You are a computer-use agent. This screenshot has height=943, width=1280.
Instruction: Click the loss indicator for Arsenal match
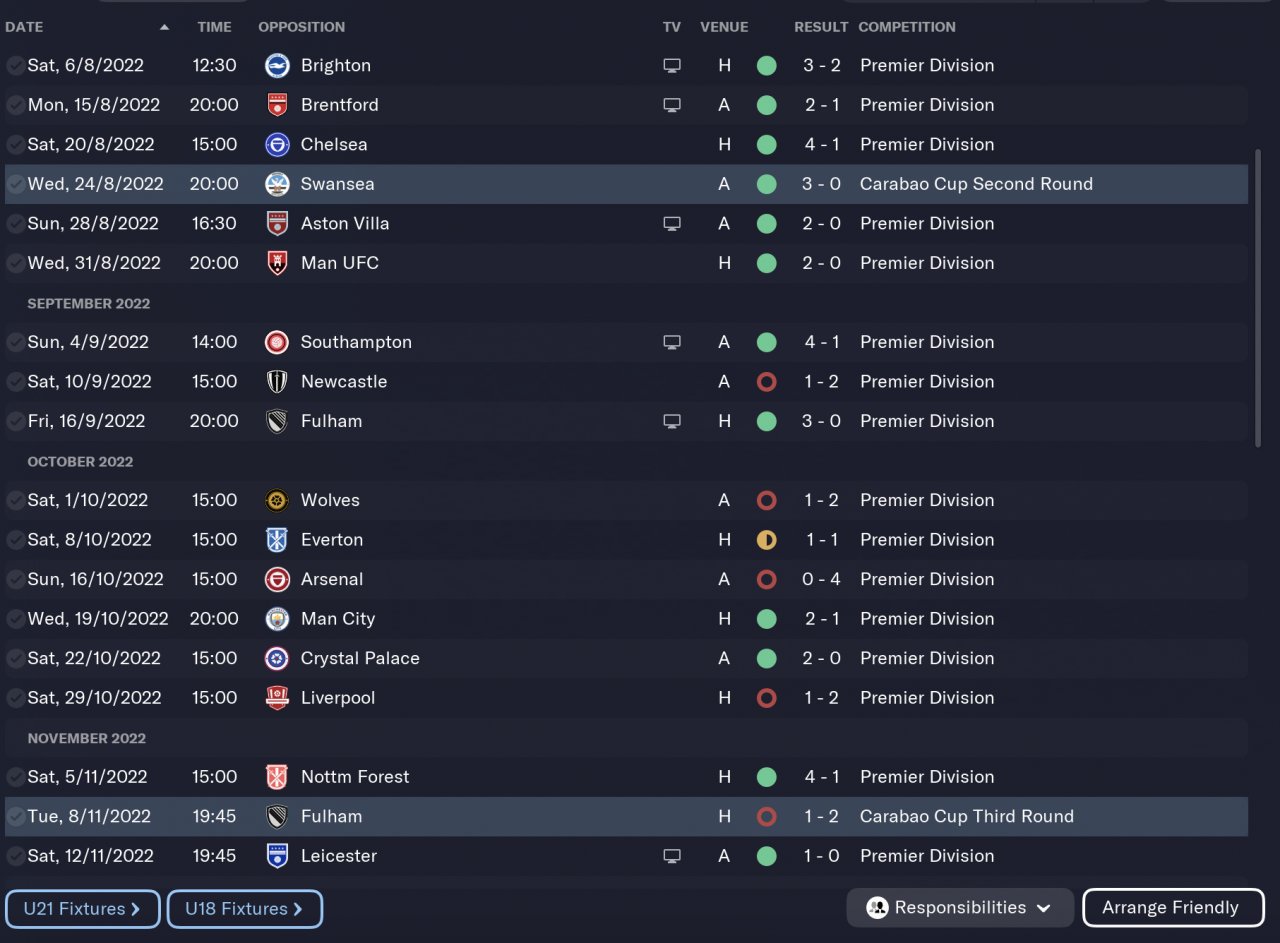(766, 579)
